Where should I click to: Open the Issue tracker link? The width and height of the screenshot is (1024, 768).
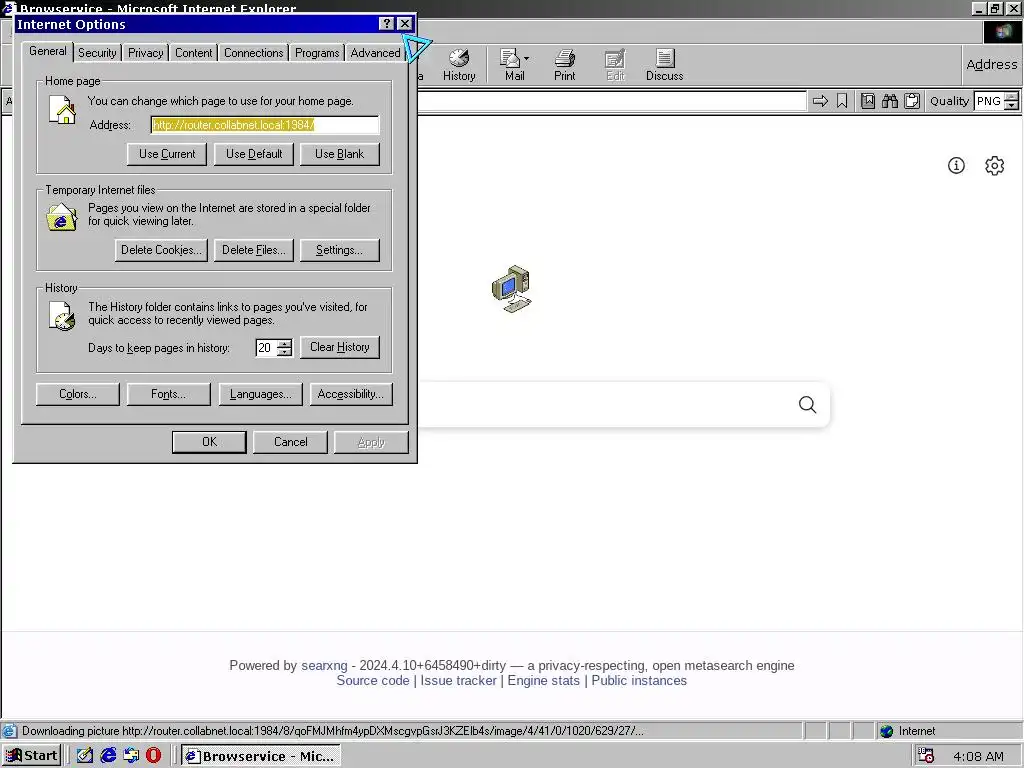(x=458, y=680)
